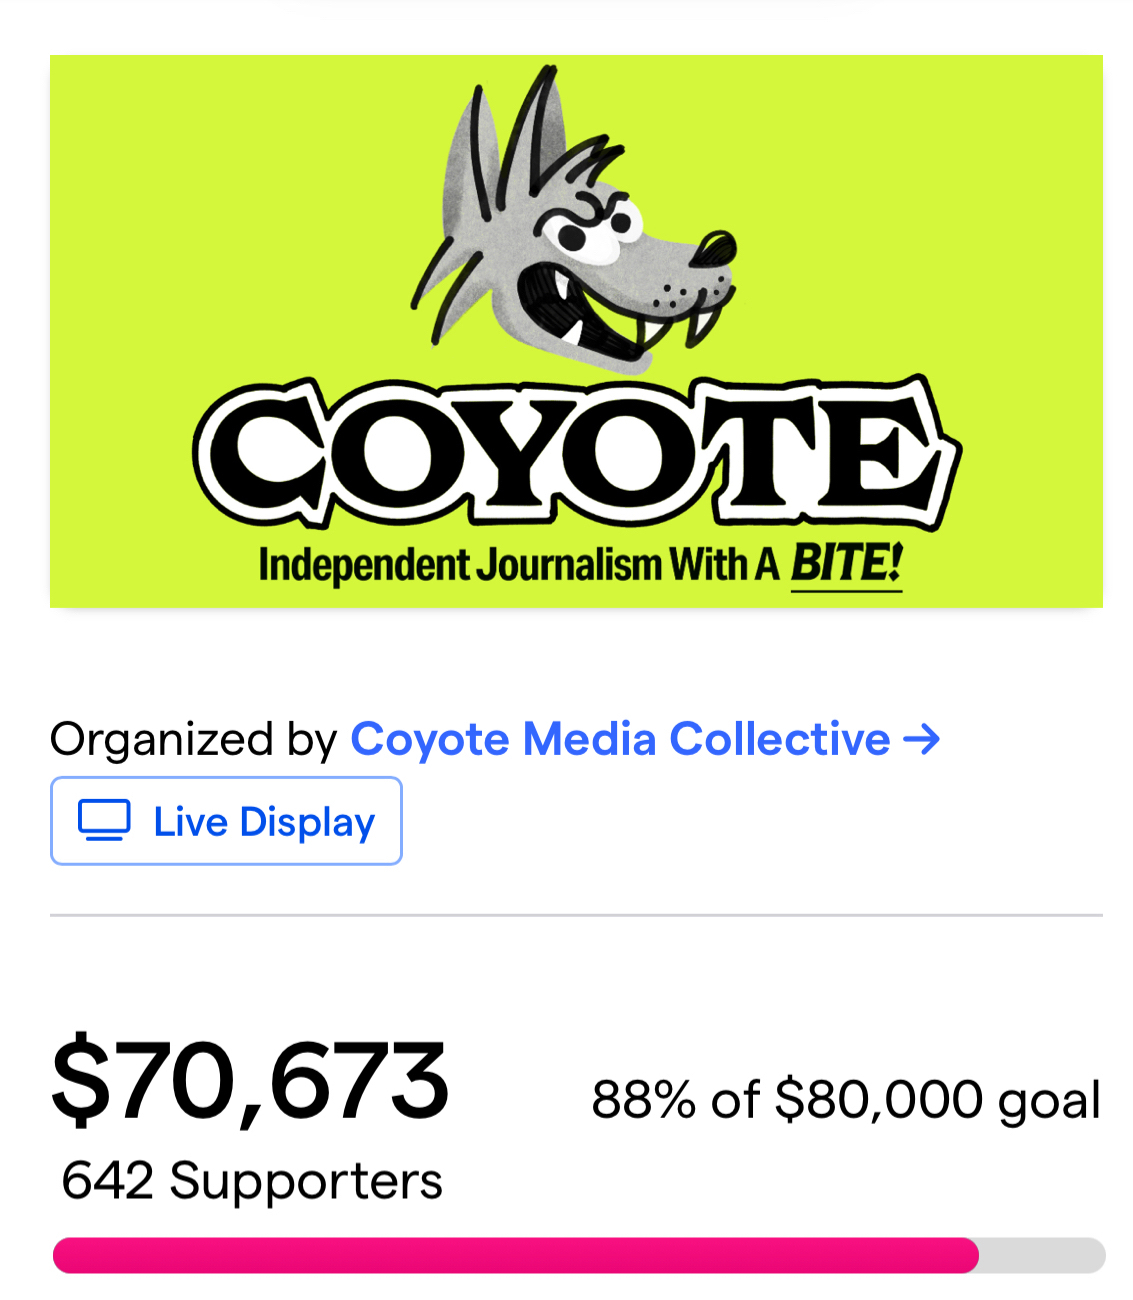Click the arrow after Coyote Media Collective
The width and height of the screenshot is (1133, 1300).
[x=921, y=740]
